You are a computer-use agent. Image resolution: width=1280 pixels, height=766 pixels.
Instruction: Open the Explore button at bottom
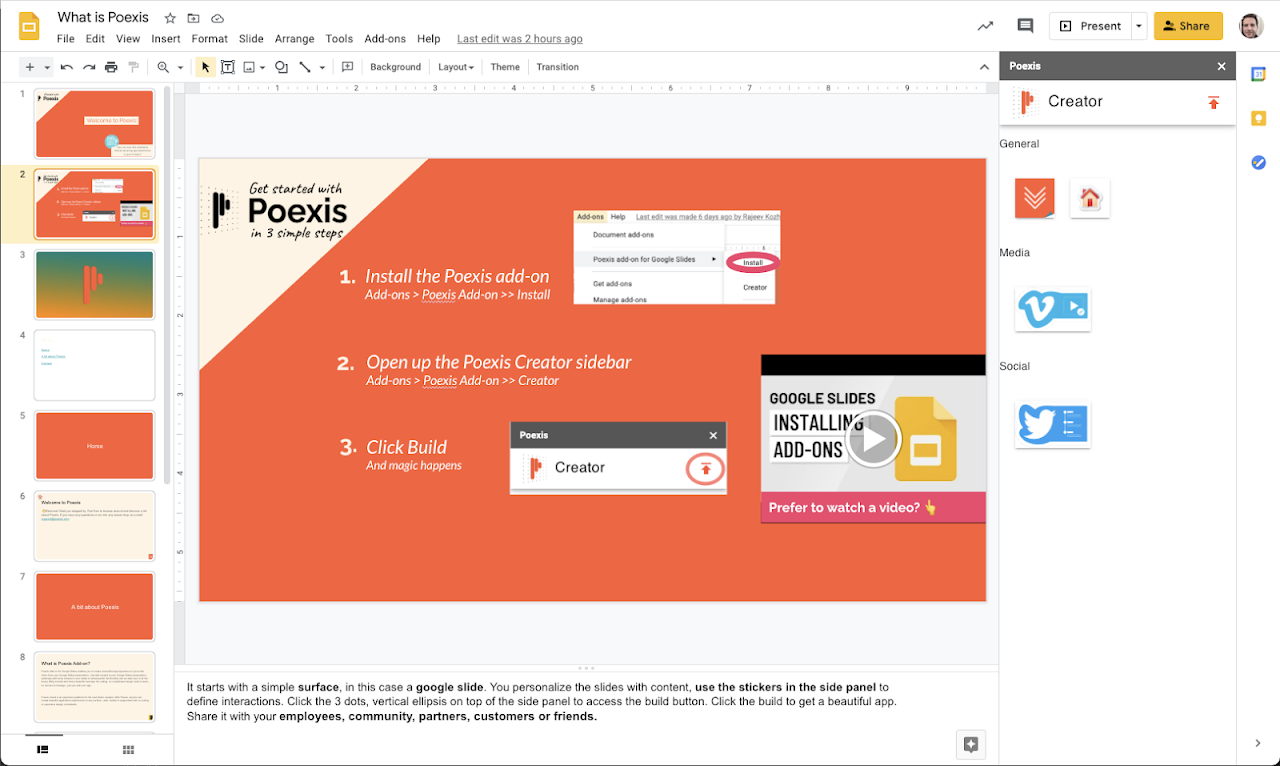click(970, 744)
